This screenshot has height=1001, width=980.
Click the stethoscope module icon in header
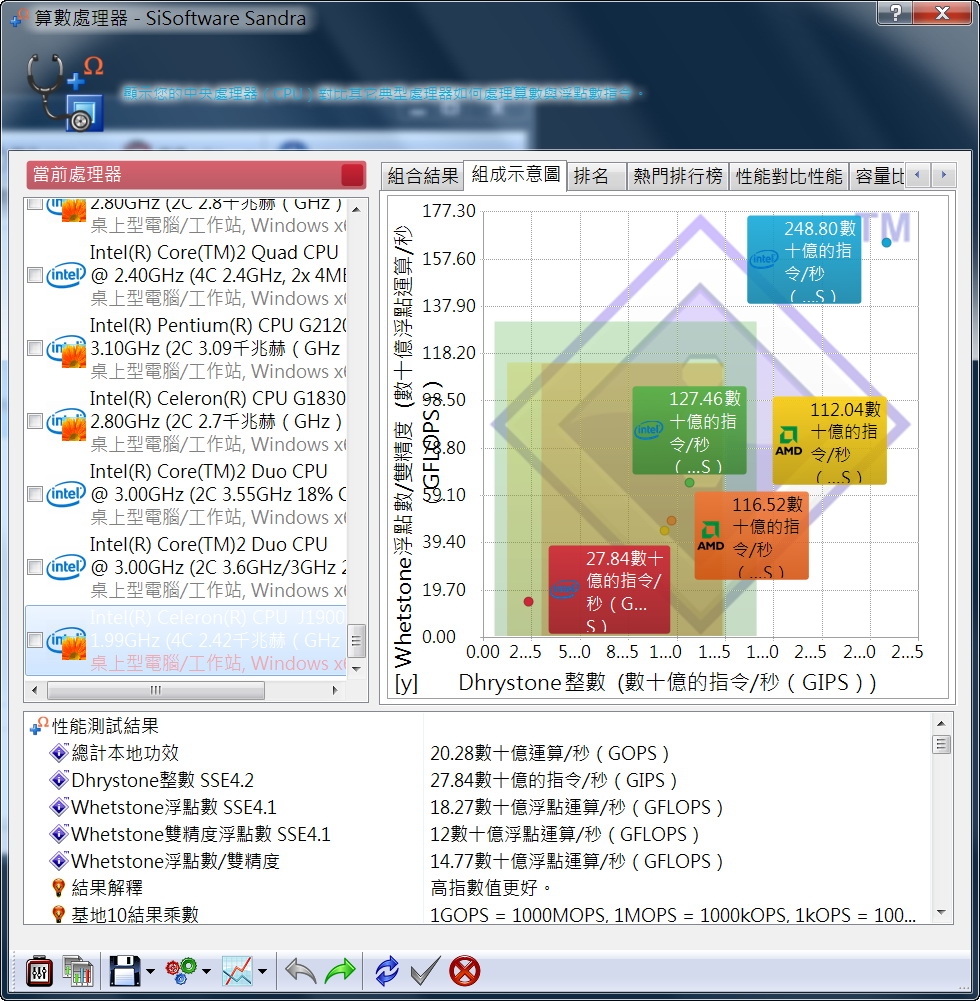(65, 93)
